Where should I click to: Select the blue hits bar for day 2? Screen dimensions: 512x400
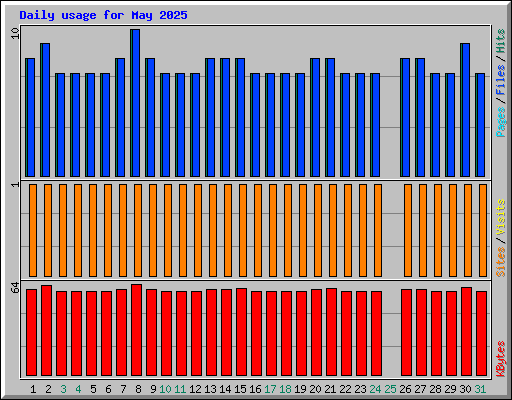pos(45,110)
